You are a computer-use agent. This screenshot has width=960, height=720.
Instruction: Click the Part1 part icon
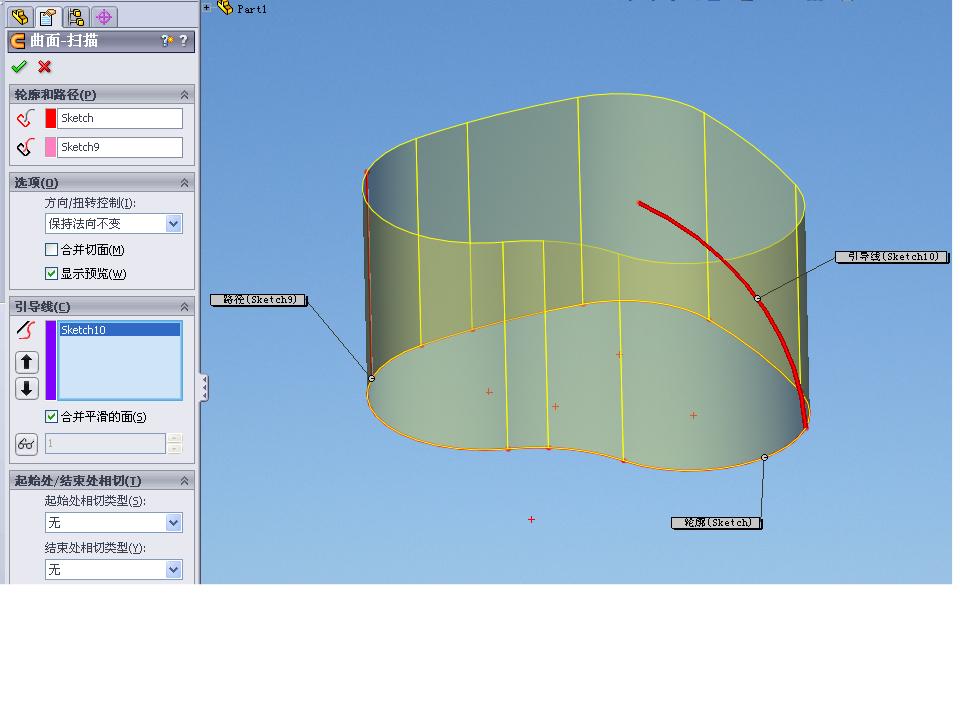[225, 8]
